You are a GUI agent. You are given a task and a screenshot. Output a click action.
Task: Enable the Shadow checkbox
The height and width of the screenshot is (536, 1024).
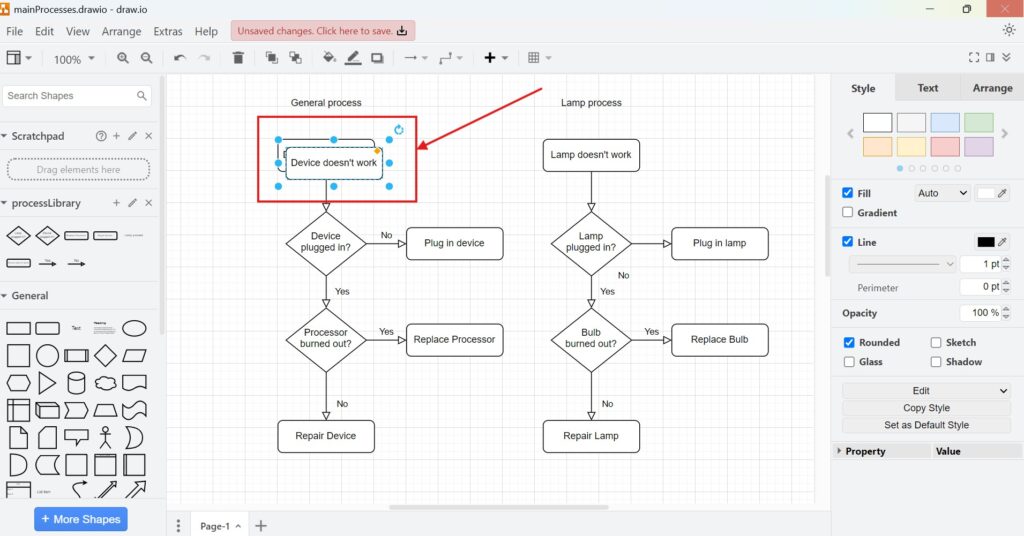point(936,362)
